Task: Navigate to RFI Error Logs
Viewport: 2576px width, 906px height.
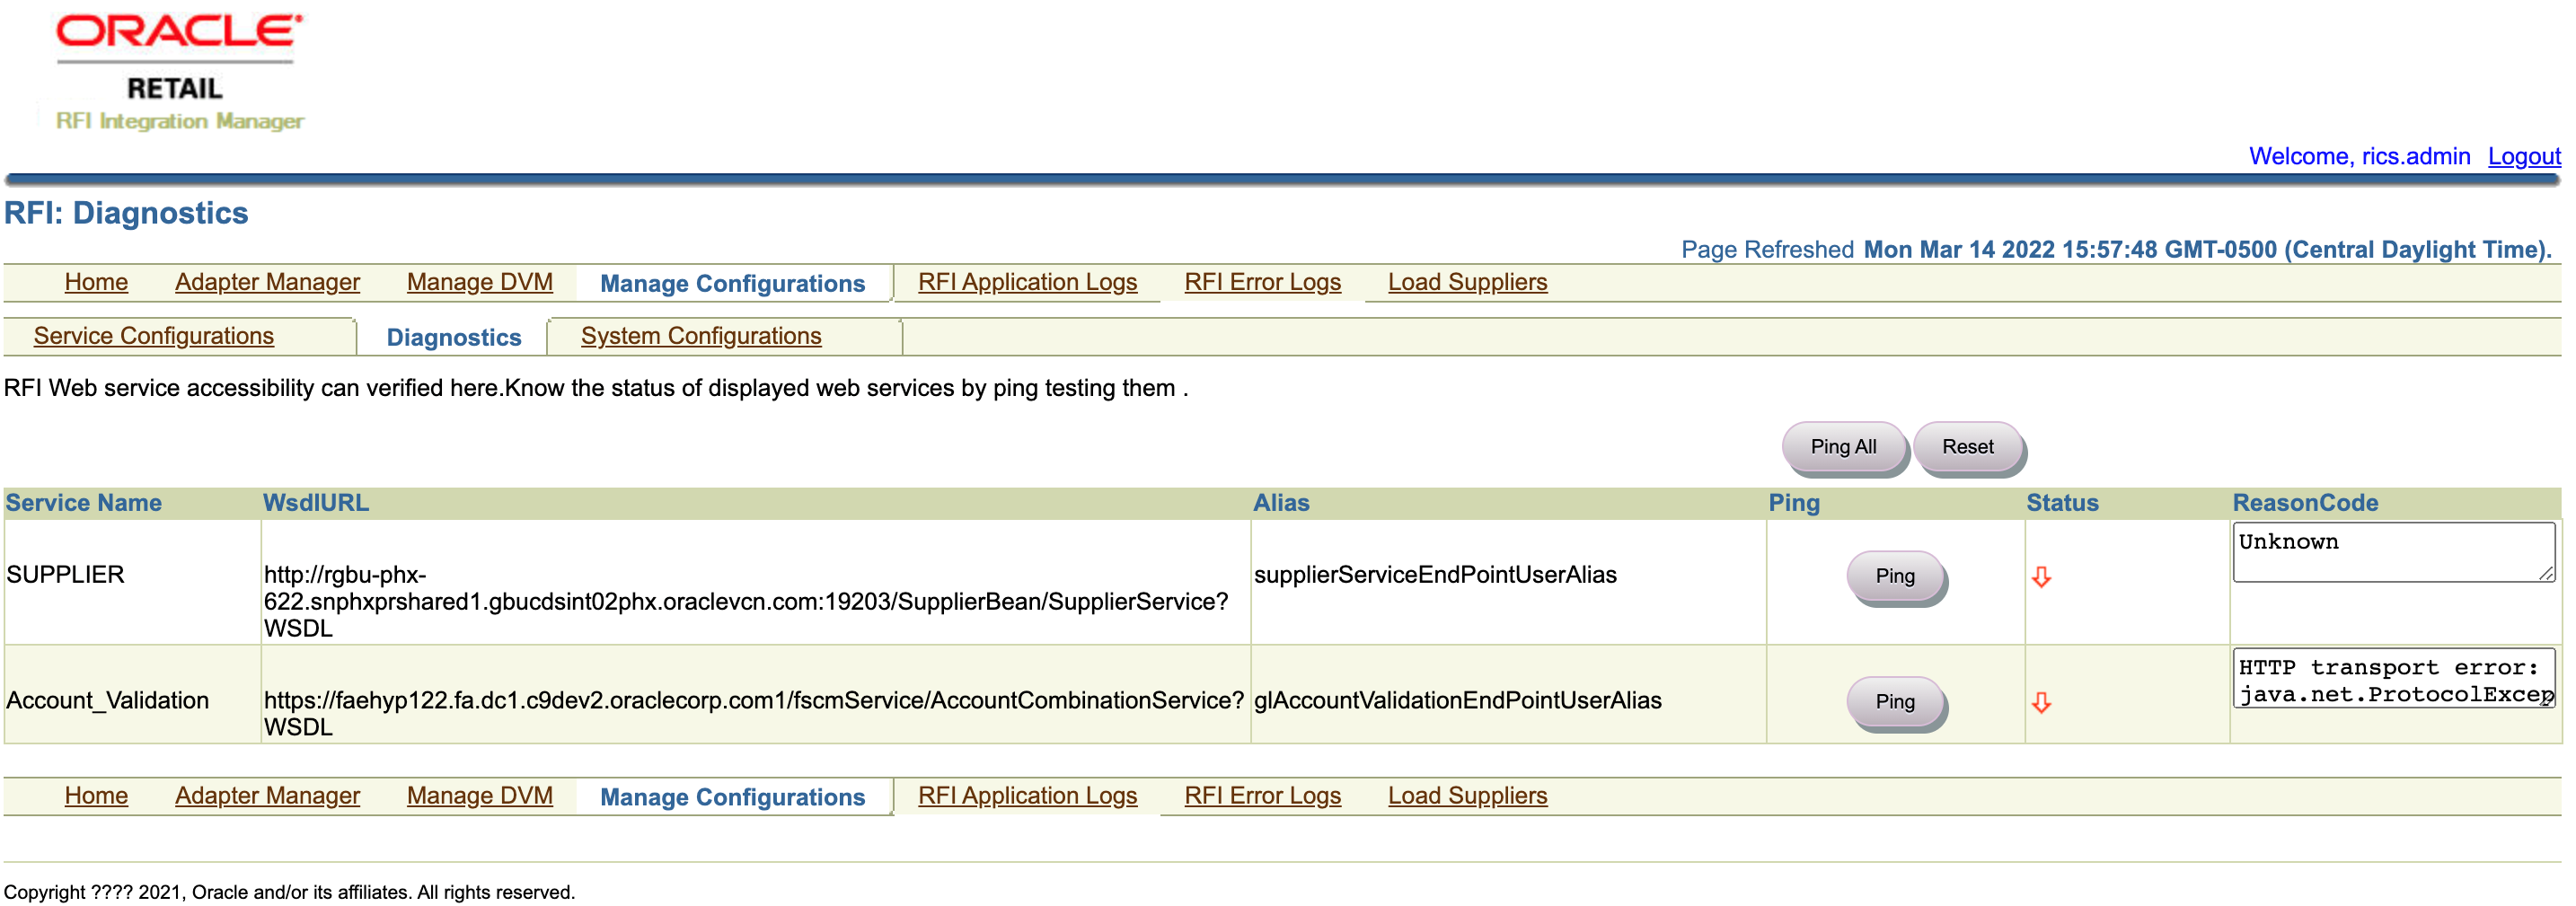Action: [x=1263, y=282]
